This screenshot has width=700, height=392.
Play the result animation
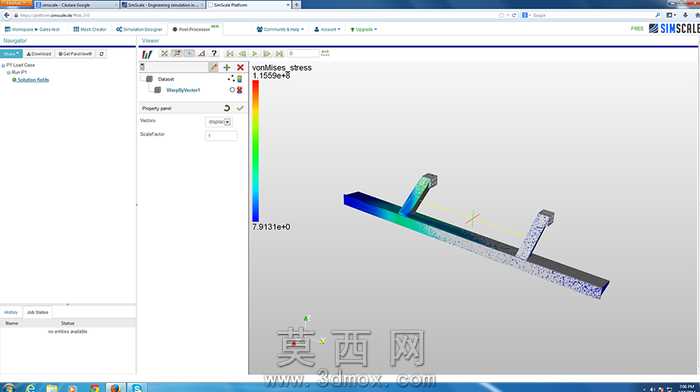coord(254,54)
